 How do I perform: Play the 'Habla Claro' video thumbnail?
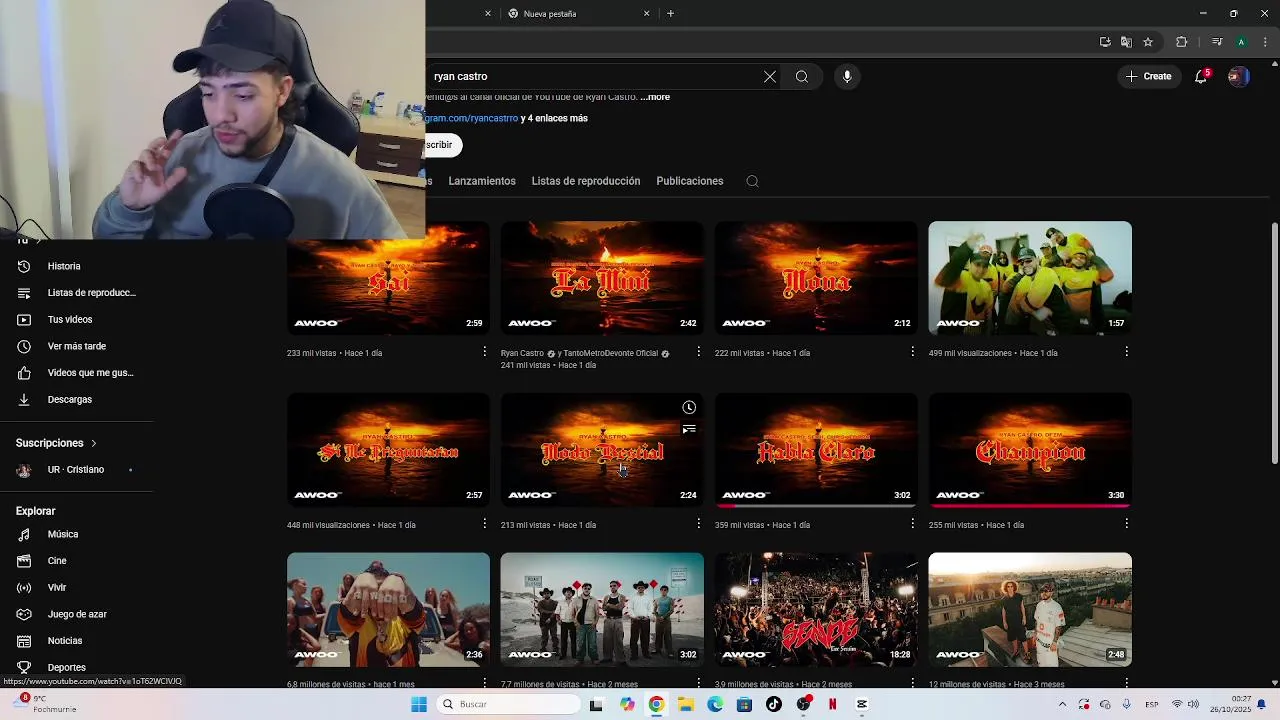pos(816,450)
